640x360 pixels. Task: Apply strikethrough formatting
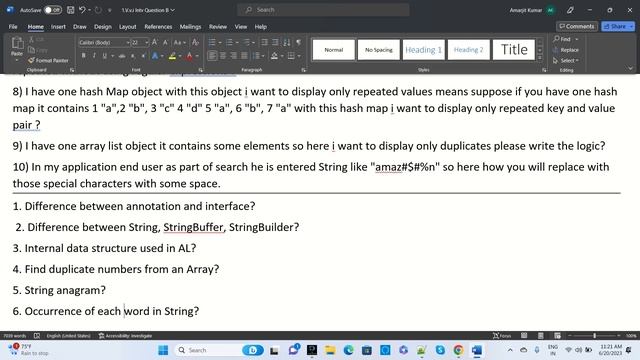click(x=122, y=56)
